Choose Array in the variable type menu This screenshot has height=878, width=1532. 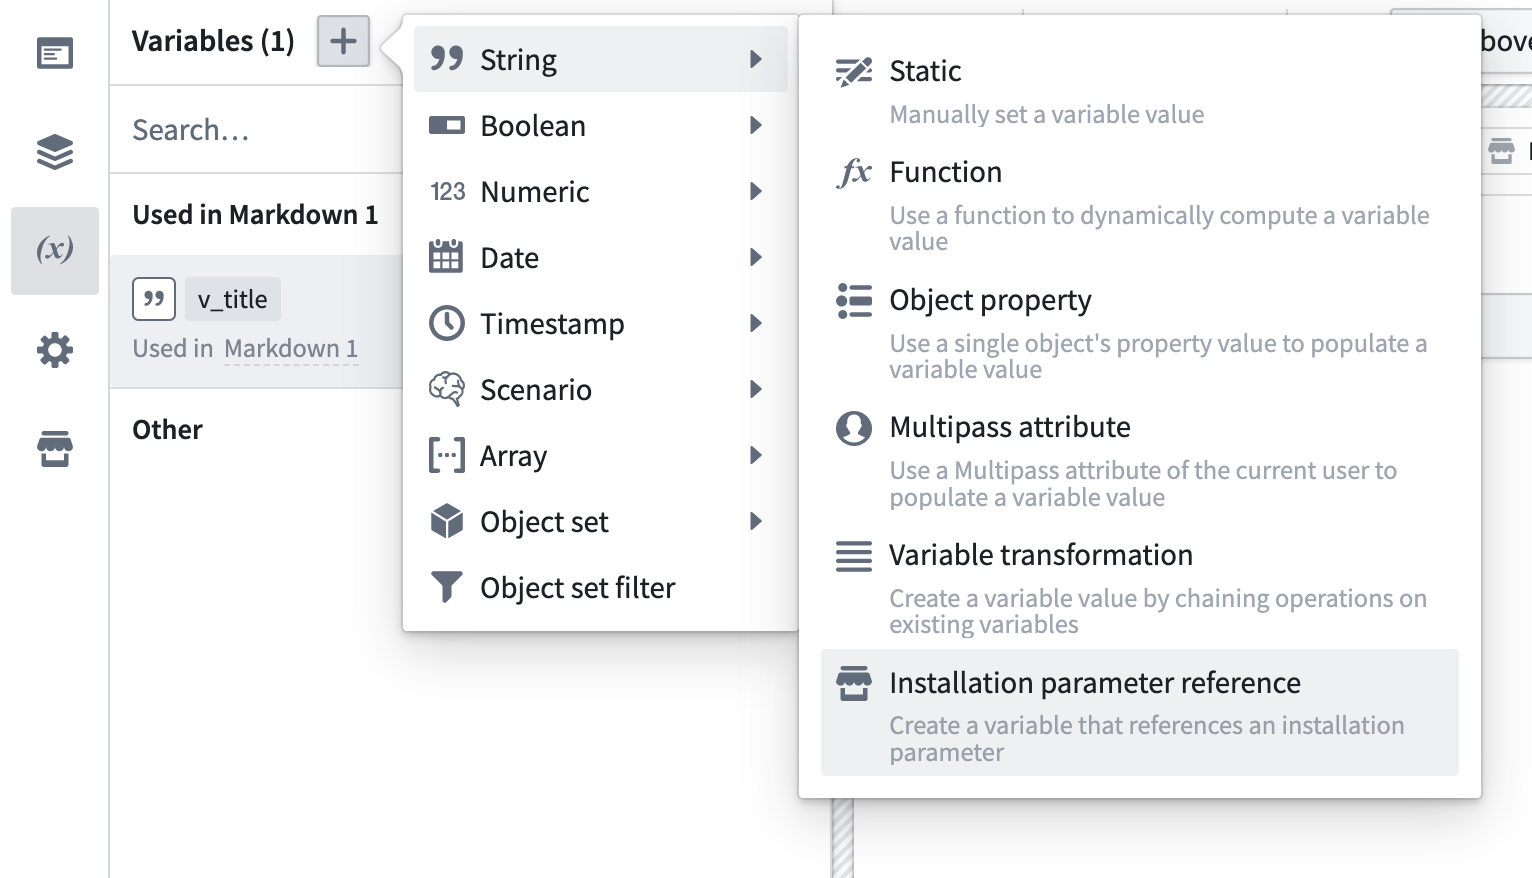tap(600, 456)
